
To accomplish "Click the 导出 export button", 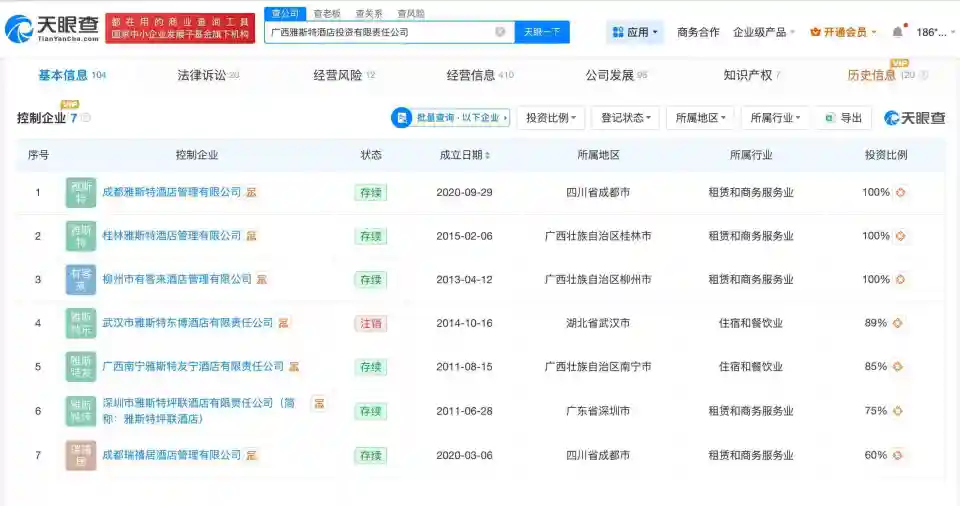I will pyautogui.click(x=844, y=118).
